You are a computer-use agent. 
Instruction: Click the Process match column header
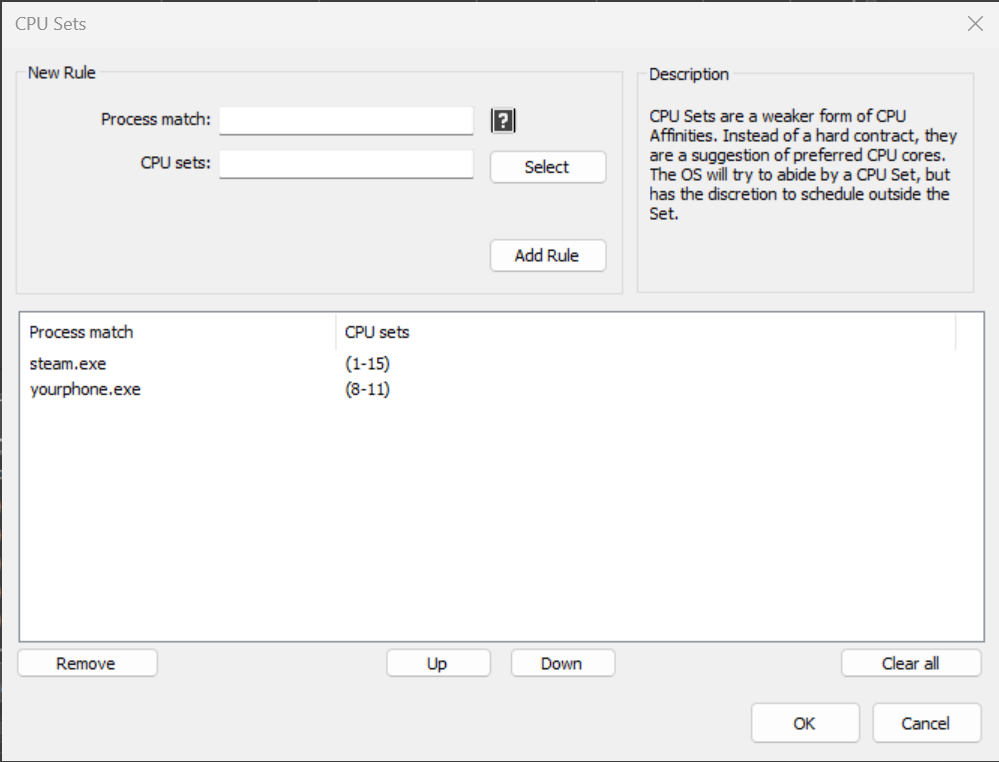pyautogui.click(x=80, y=332)
